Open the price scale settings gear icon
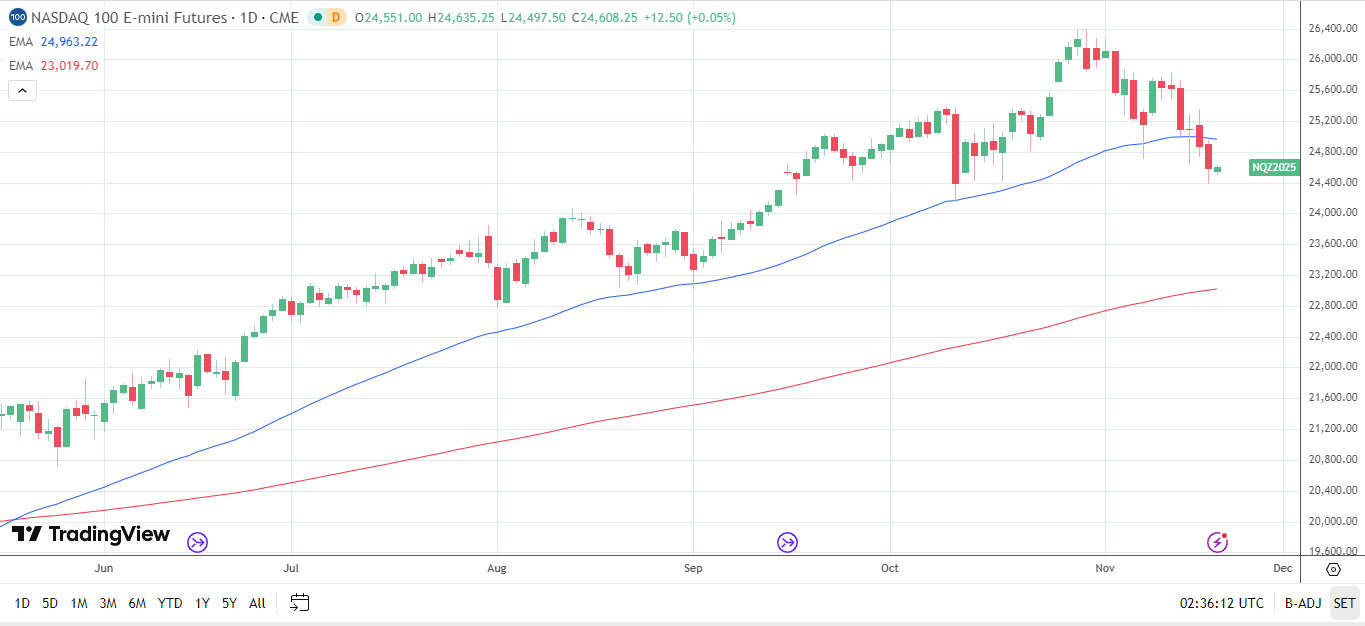Screen dimensions: 1365x626 [x=1333, y=569]
